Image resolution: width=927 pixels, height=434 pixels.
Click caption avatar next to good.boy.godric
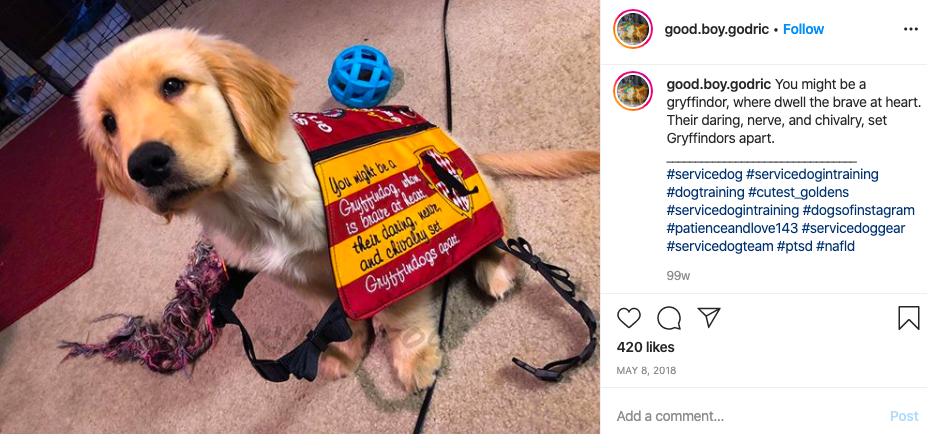[x=633, y=91]
